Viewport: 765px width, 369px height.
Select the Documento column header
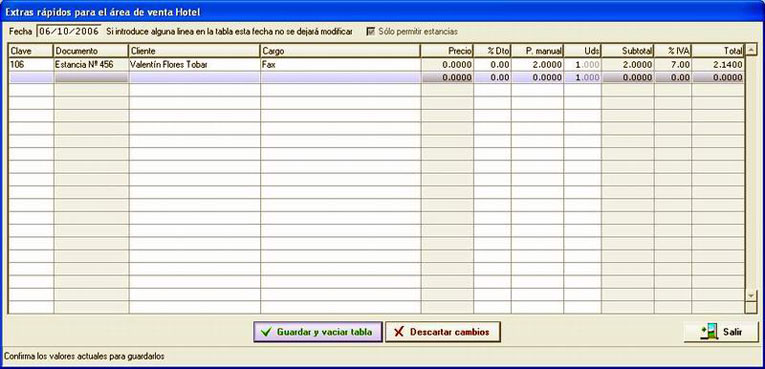point(91,51)
